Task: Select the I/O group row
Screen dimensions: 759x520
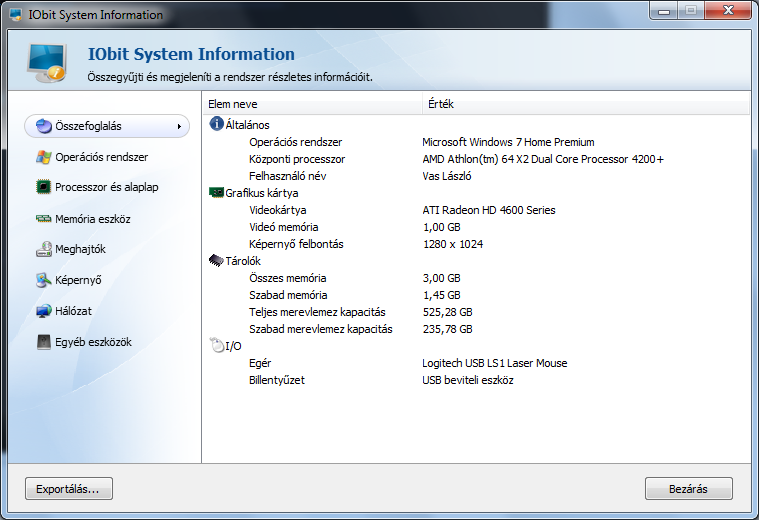Action: (476, 346)
